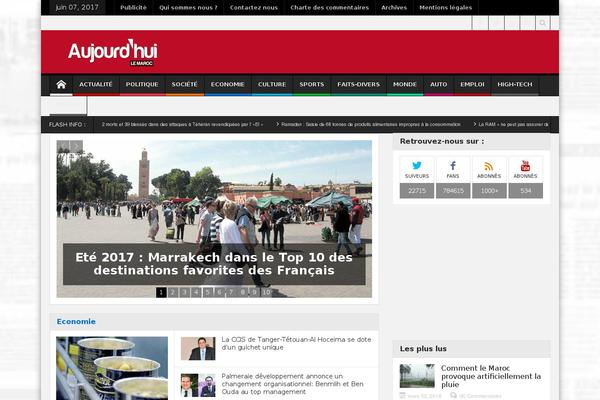The width and height of the screenshot is (600, 400).
Task: Jump to slide 9 of the carousel
Action: coord(254,292)
